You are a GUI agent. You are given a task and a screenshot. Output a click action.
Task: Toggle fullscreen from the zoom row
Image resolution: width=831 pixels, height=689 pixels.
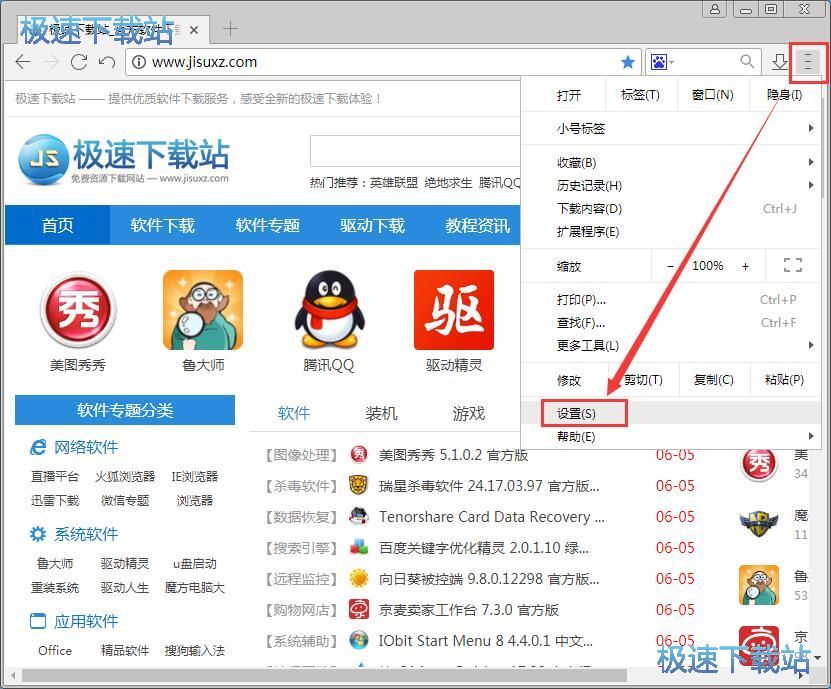tap(793, 265)
